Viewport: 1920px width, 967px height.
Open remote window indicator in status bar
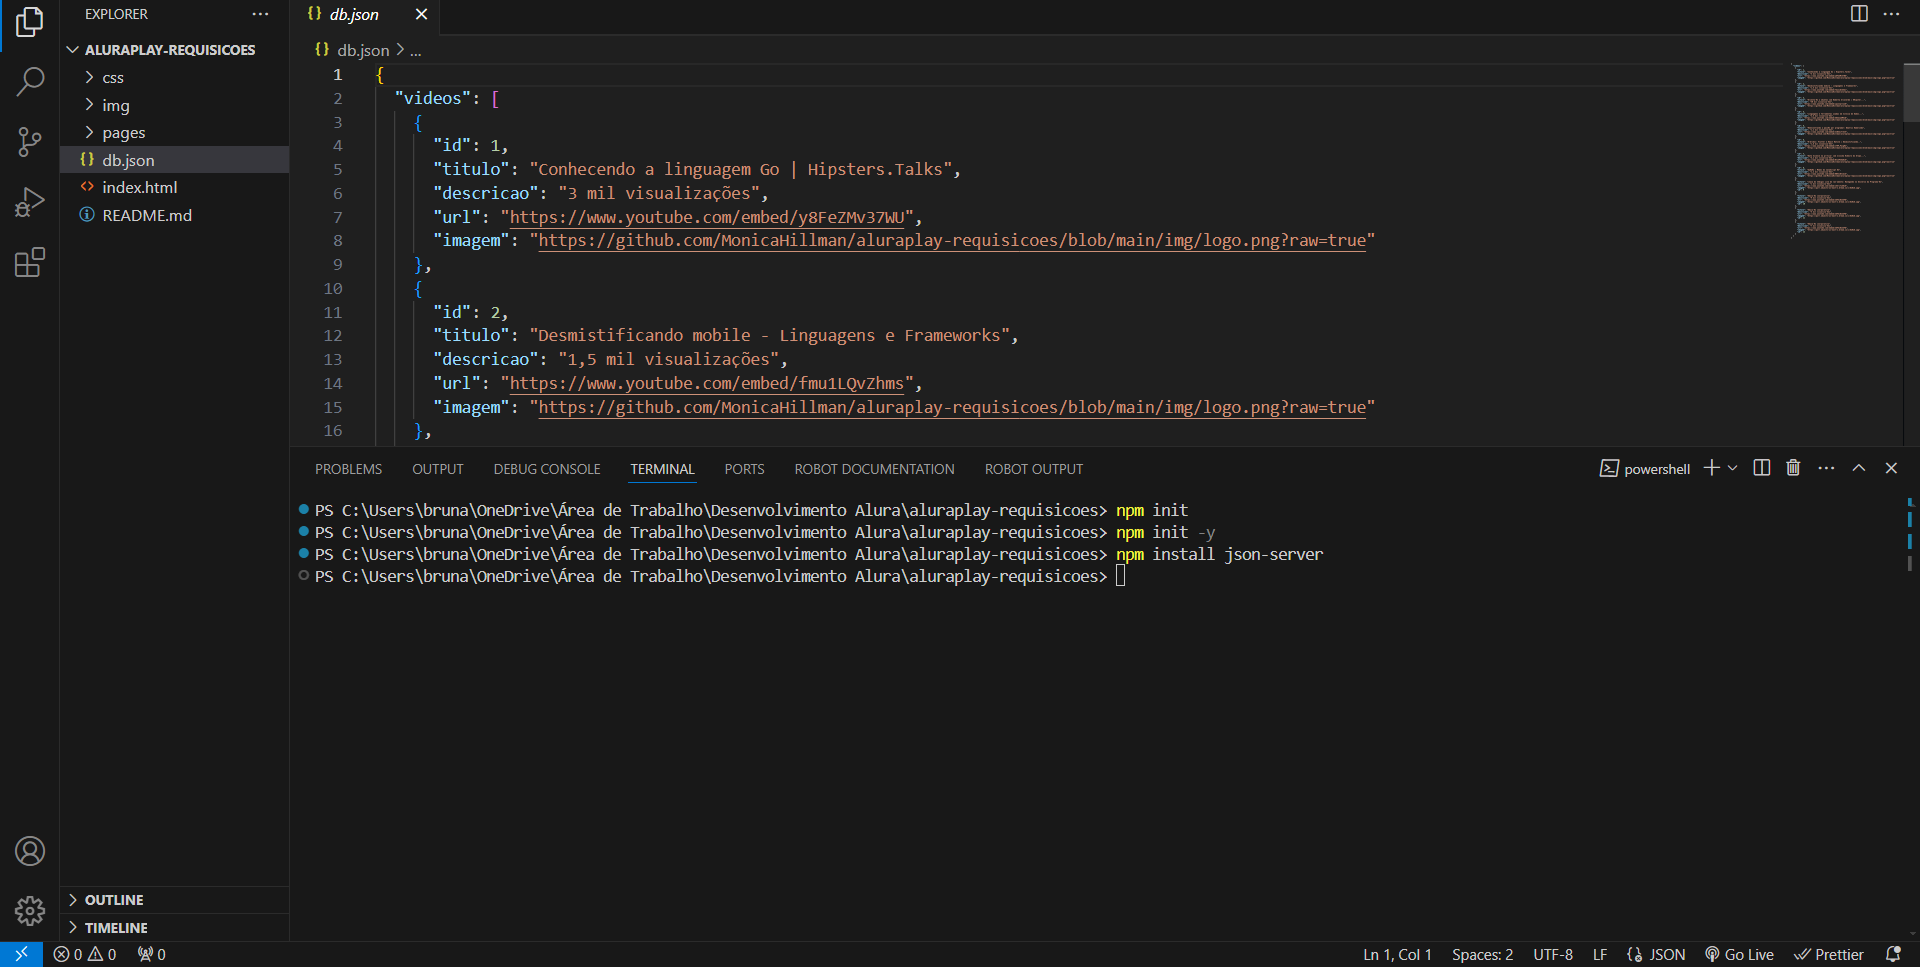(21, 954)
